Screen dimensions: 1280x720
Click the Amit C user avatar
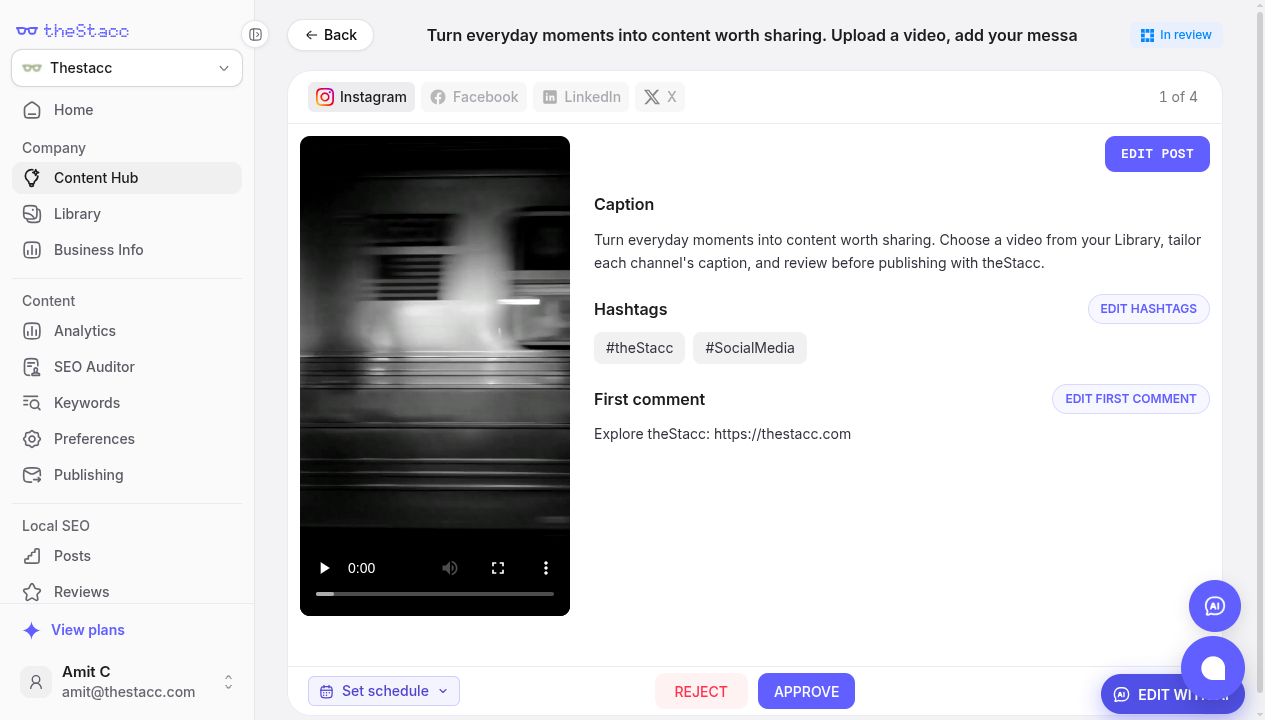pos(36,682)
